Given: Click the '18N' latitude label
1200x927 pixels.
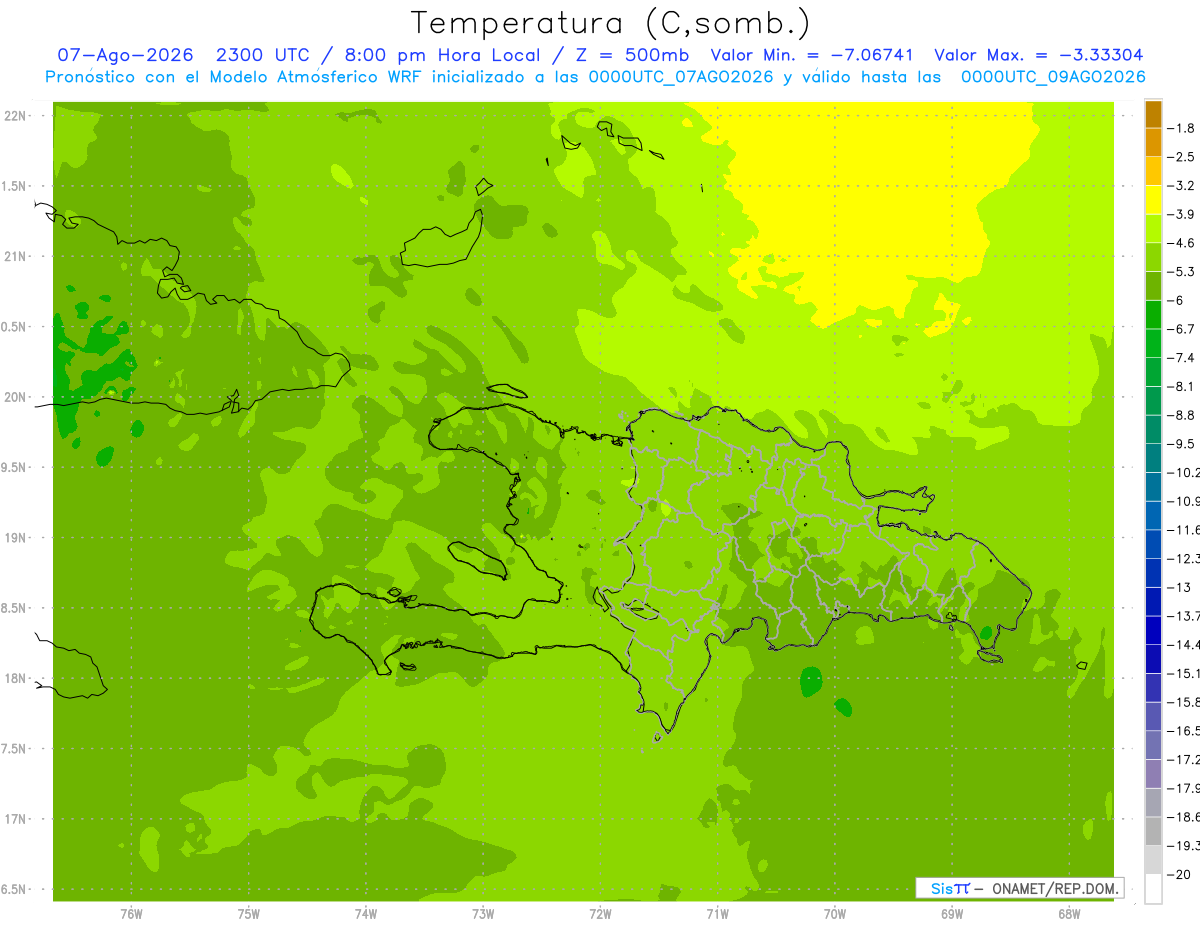Looking at the screenshot, I should [x=15, y=679].
